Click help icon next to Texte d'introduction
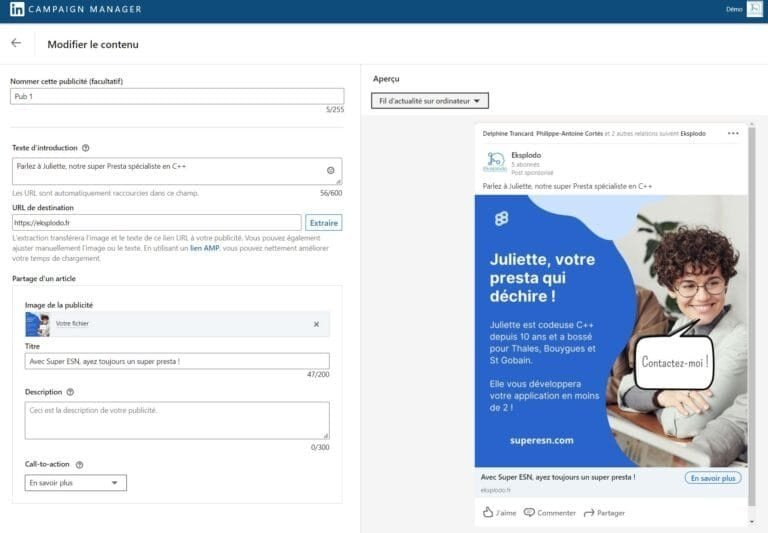 85,148
